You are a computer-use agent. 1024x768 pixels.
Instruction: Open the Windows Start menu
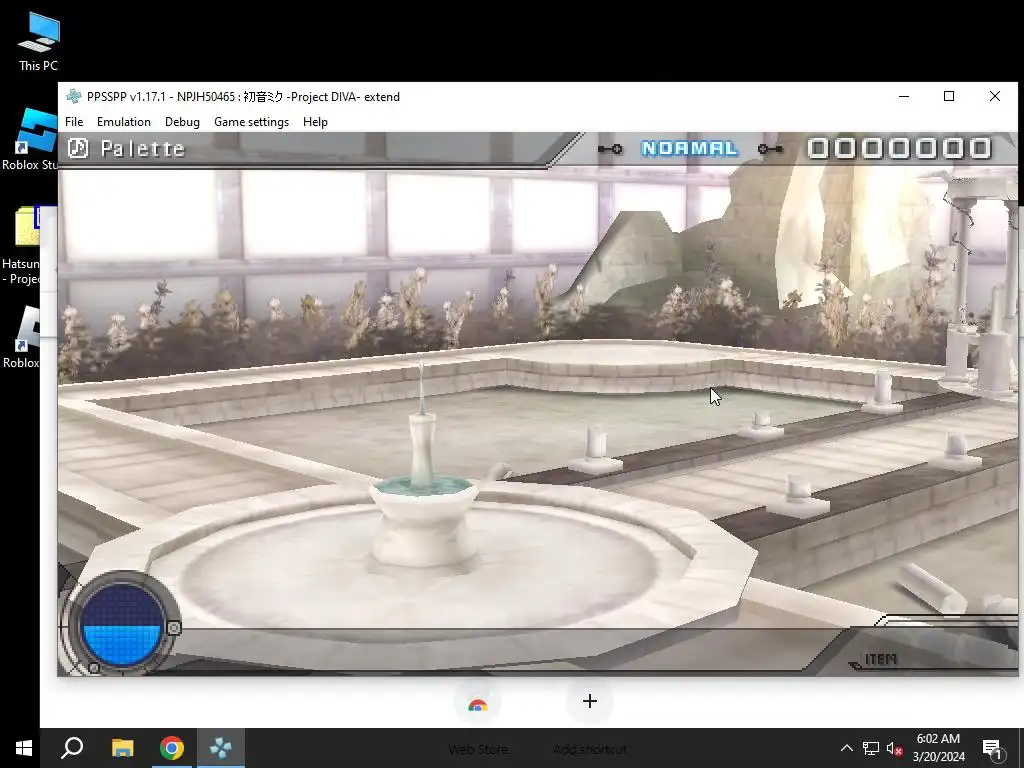click(24, 748)
